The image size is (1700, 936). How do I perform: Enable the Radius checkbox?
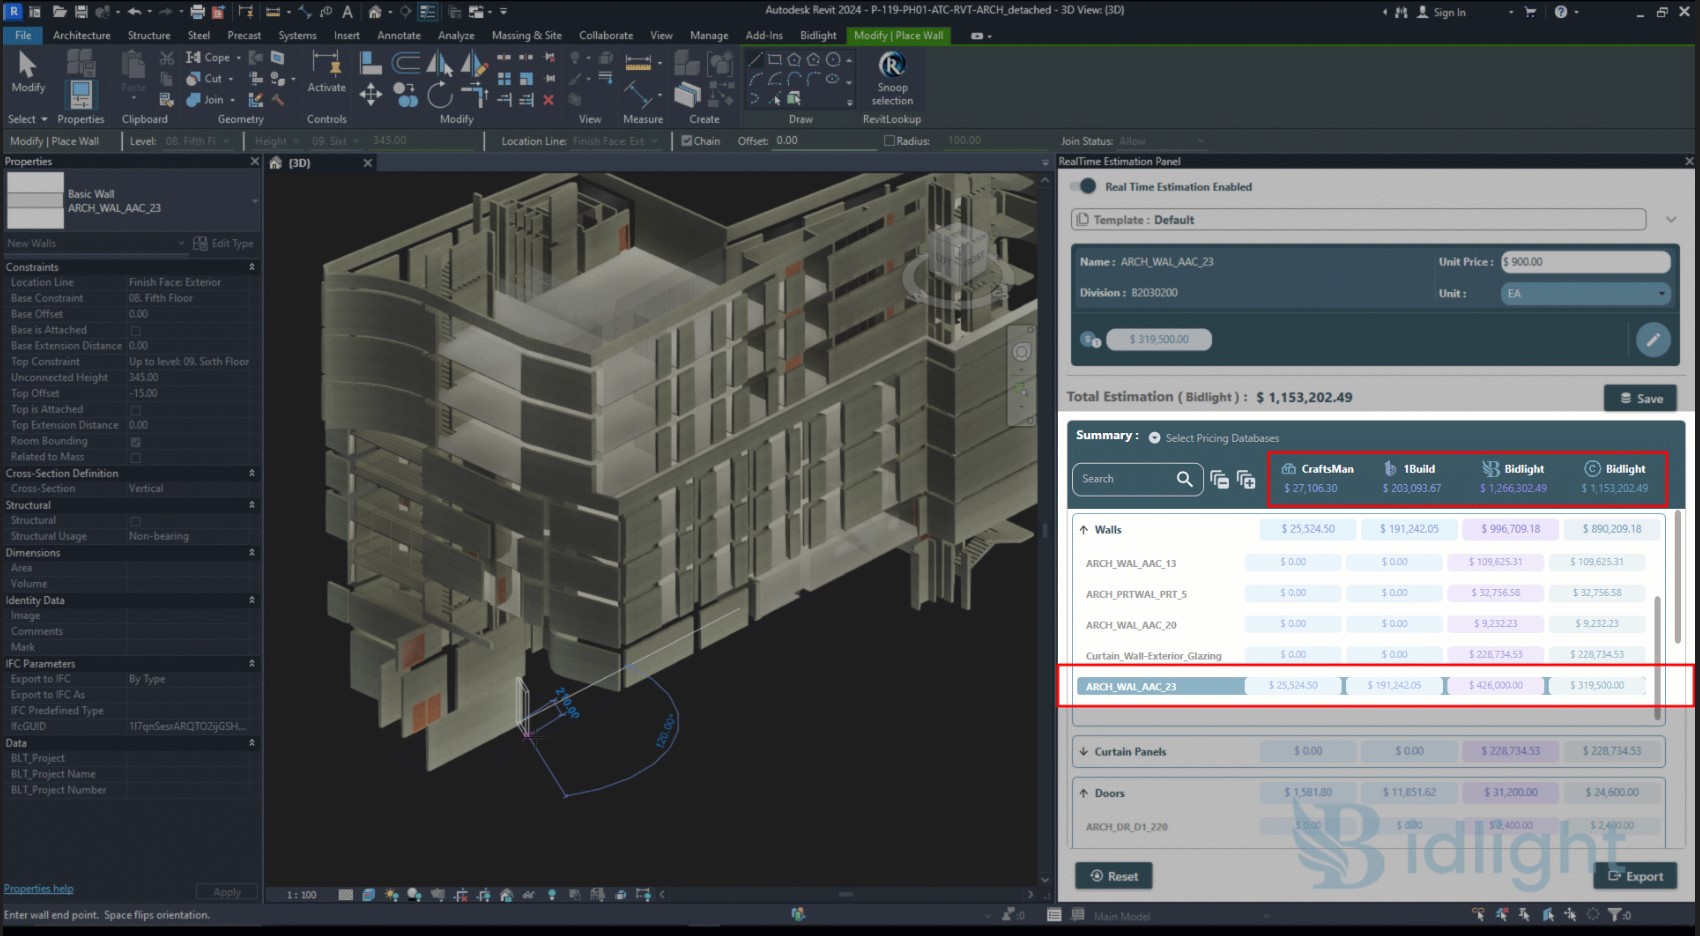click(x=889, y=141)
